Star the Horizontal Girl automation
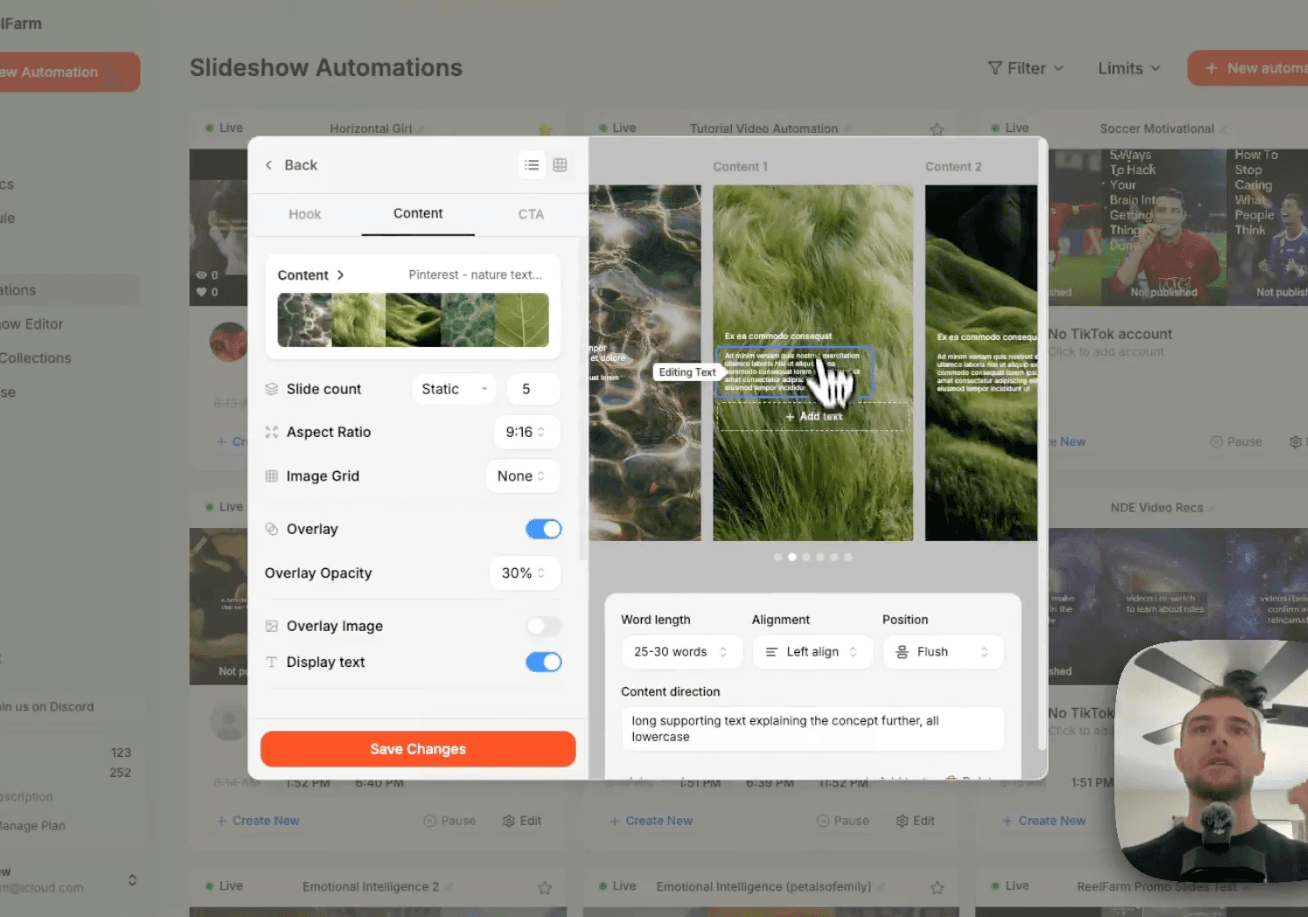Image resolution: width=1308 pixels, height=917 pixels. (544, 129)
